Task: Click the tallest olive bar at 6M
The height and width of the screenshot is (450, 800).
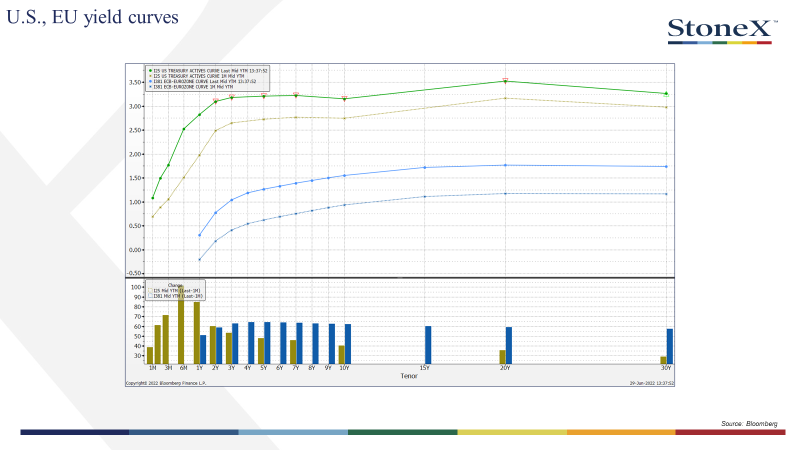Action: [x=181, y=324]
